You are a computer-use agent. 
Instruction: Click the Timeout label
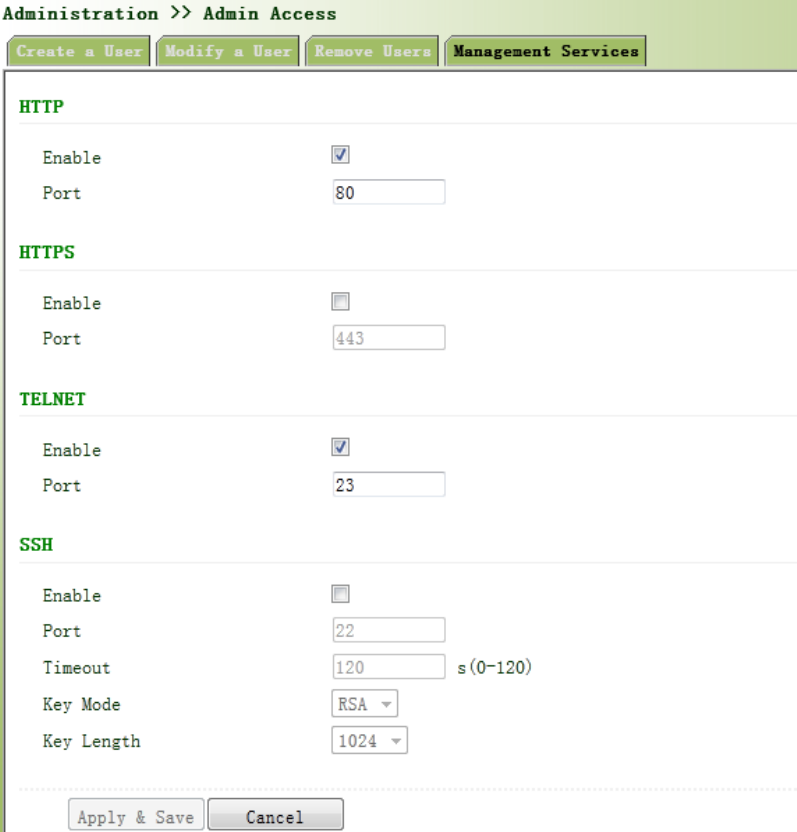[76, 668]
